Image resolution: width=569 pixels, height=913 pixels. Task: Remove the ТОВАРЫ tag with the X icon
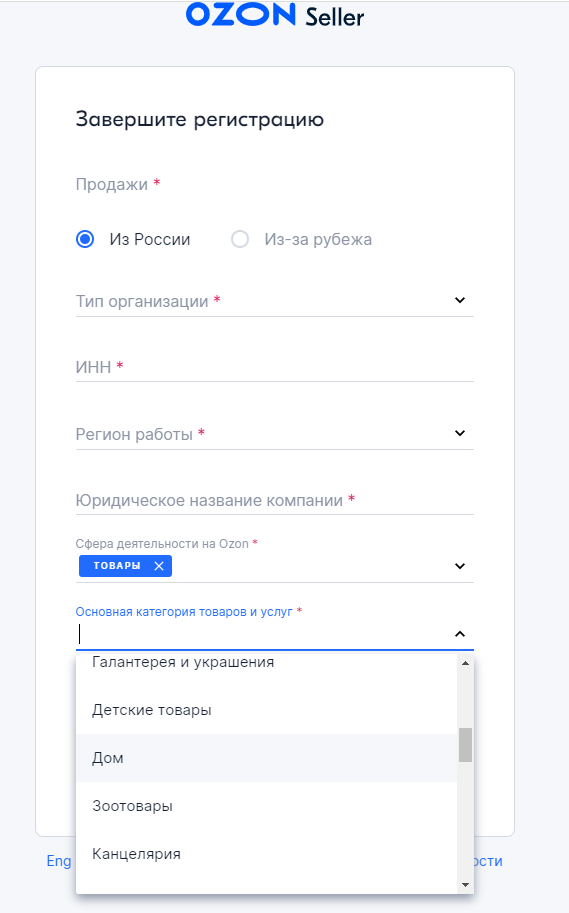[158, 566]
